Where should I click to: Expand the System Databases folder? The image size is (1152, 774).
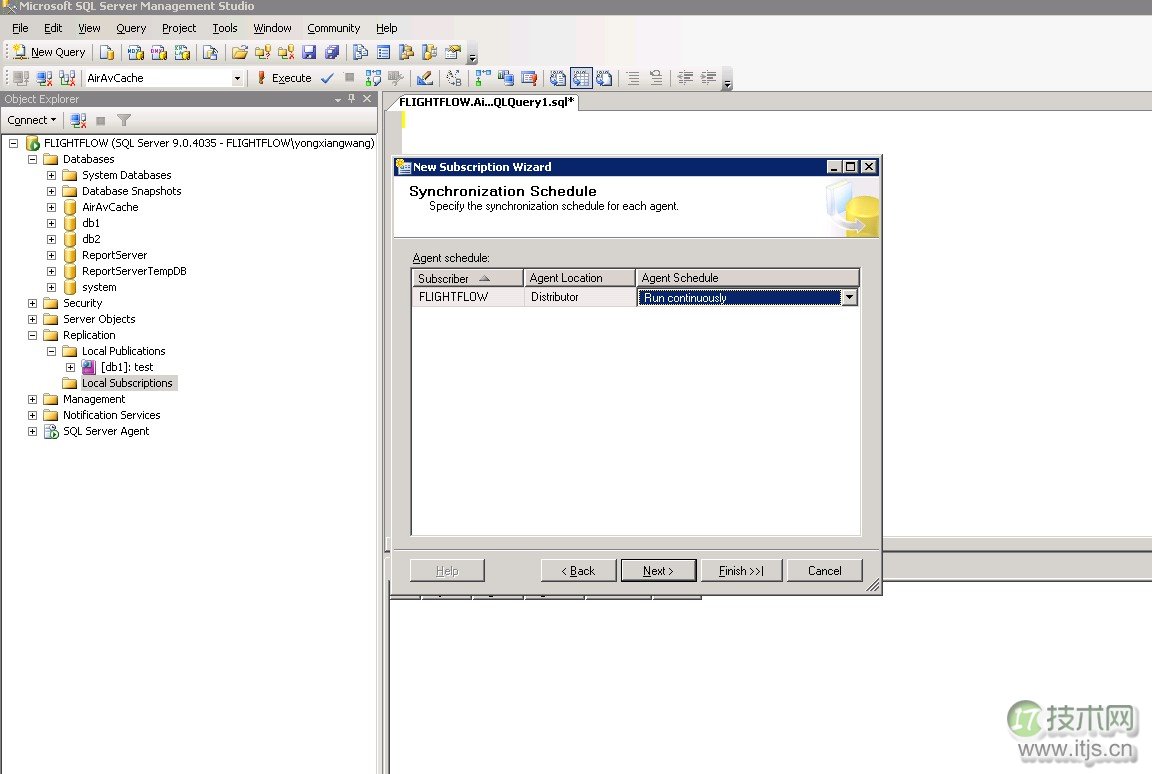click(x=51, y=176)
